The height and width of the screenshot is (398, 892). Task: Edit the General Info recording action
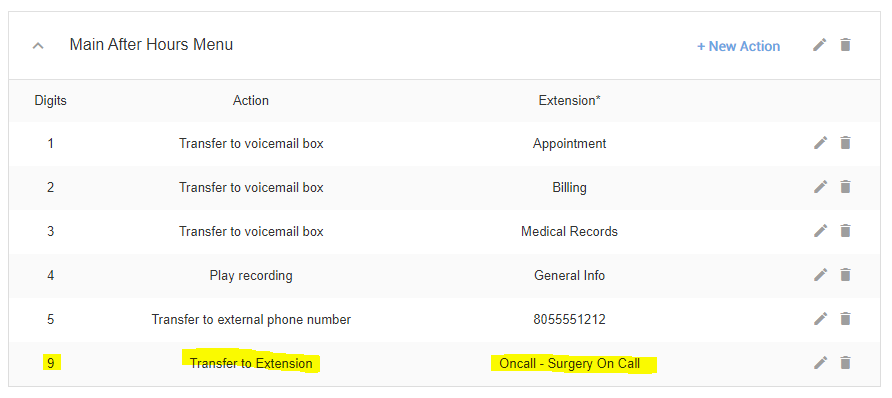[820, 275]
